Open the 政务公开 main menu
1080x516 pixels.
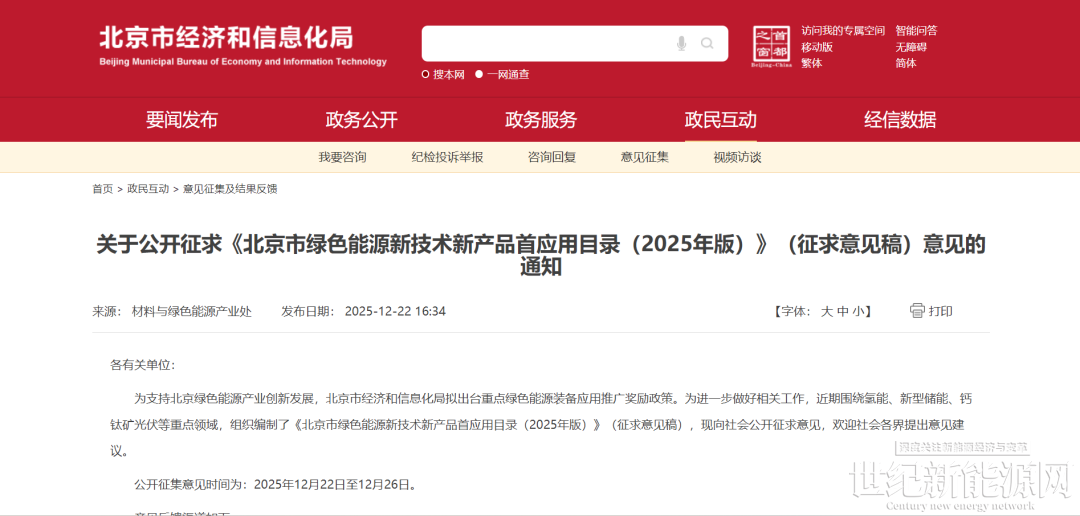(361, 120)
